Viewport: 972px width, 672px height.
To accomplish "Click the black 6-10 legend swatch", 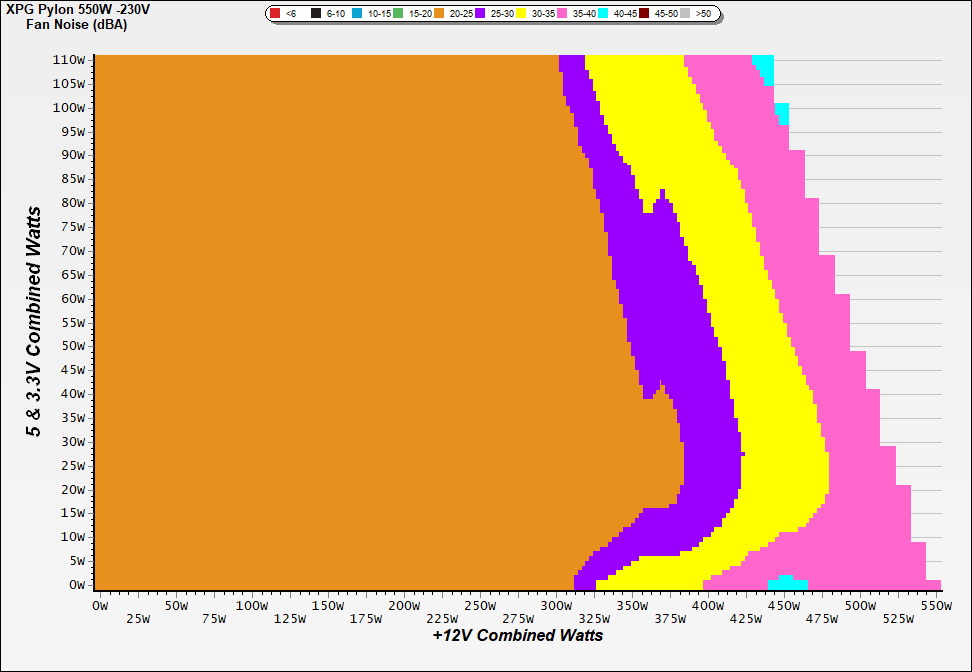I will tap(316, 14).
